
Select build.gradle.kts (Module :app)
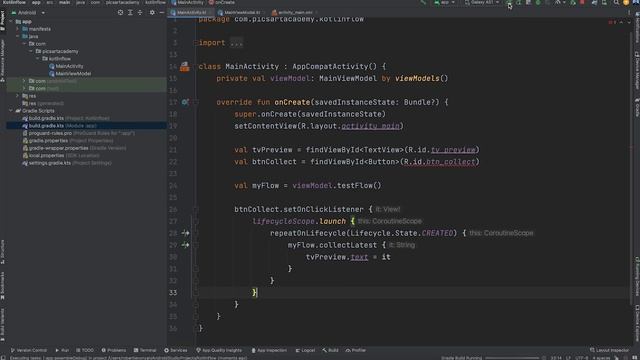point(86,126)
